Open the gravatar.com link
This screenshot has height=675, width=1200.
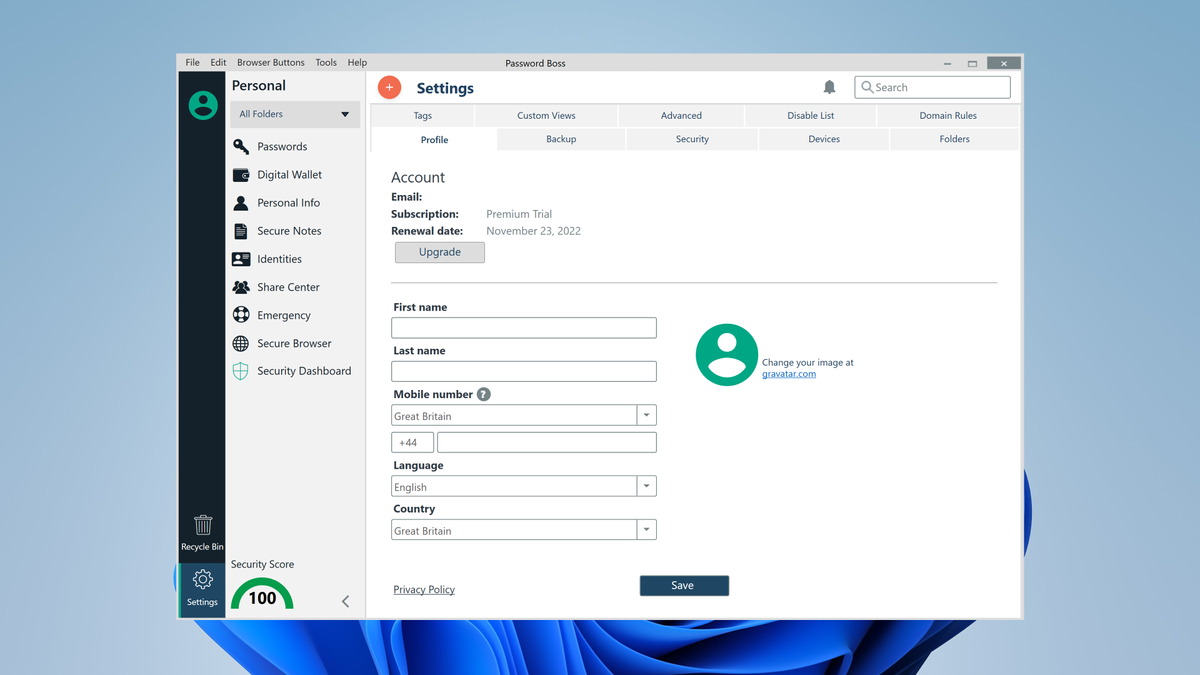click(x=788, y=373)
